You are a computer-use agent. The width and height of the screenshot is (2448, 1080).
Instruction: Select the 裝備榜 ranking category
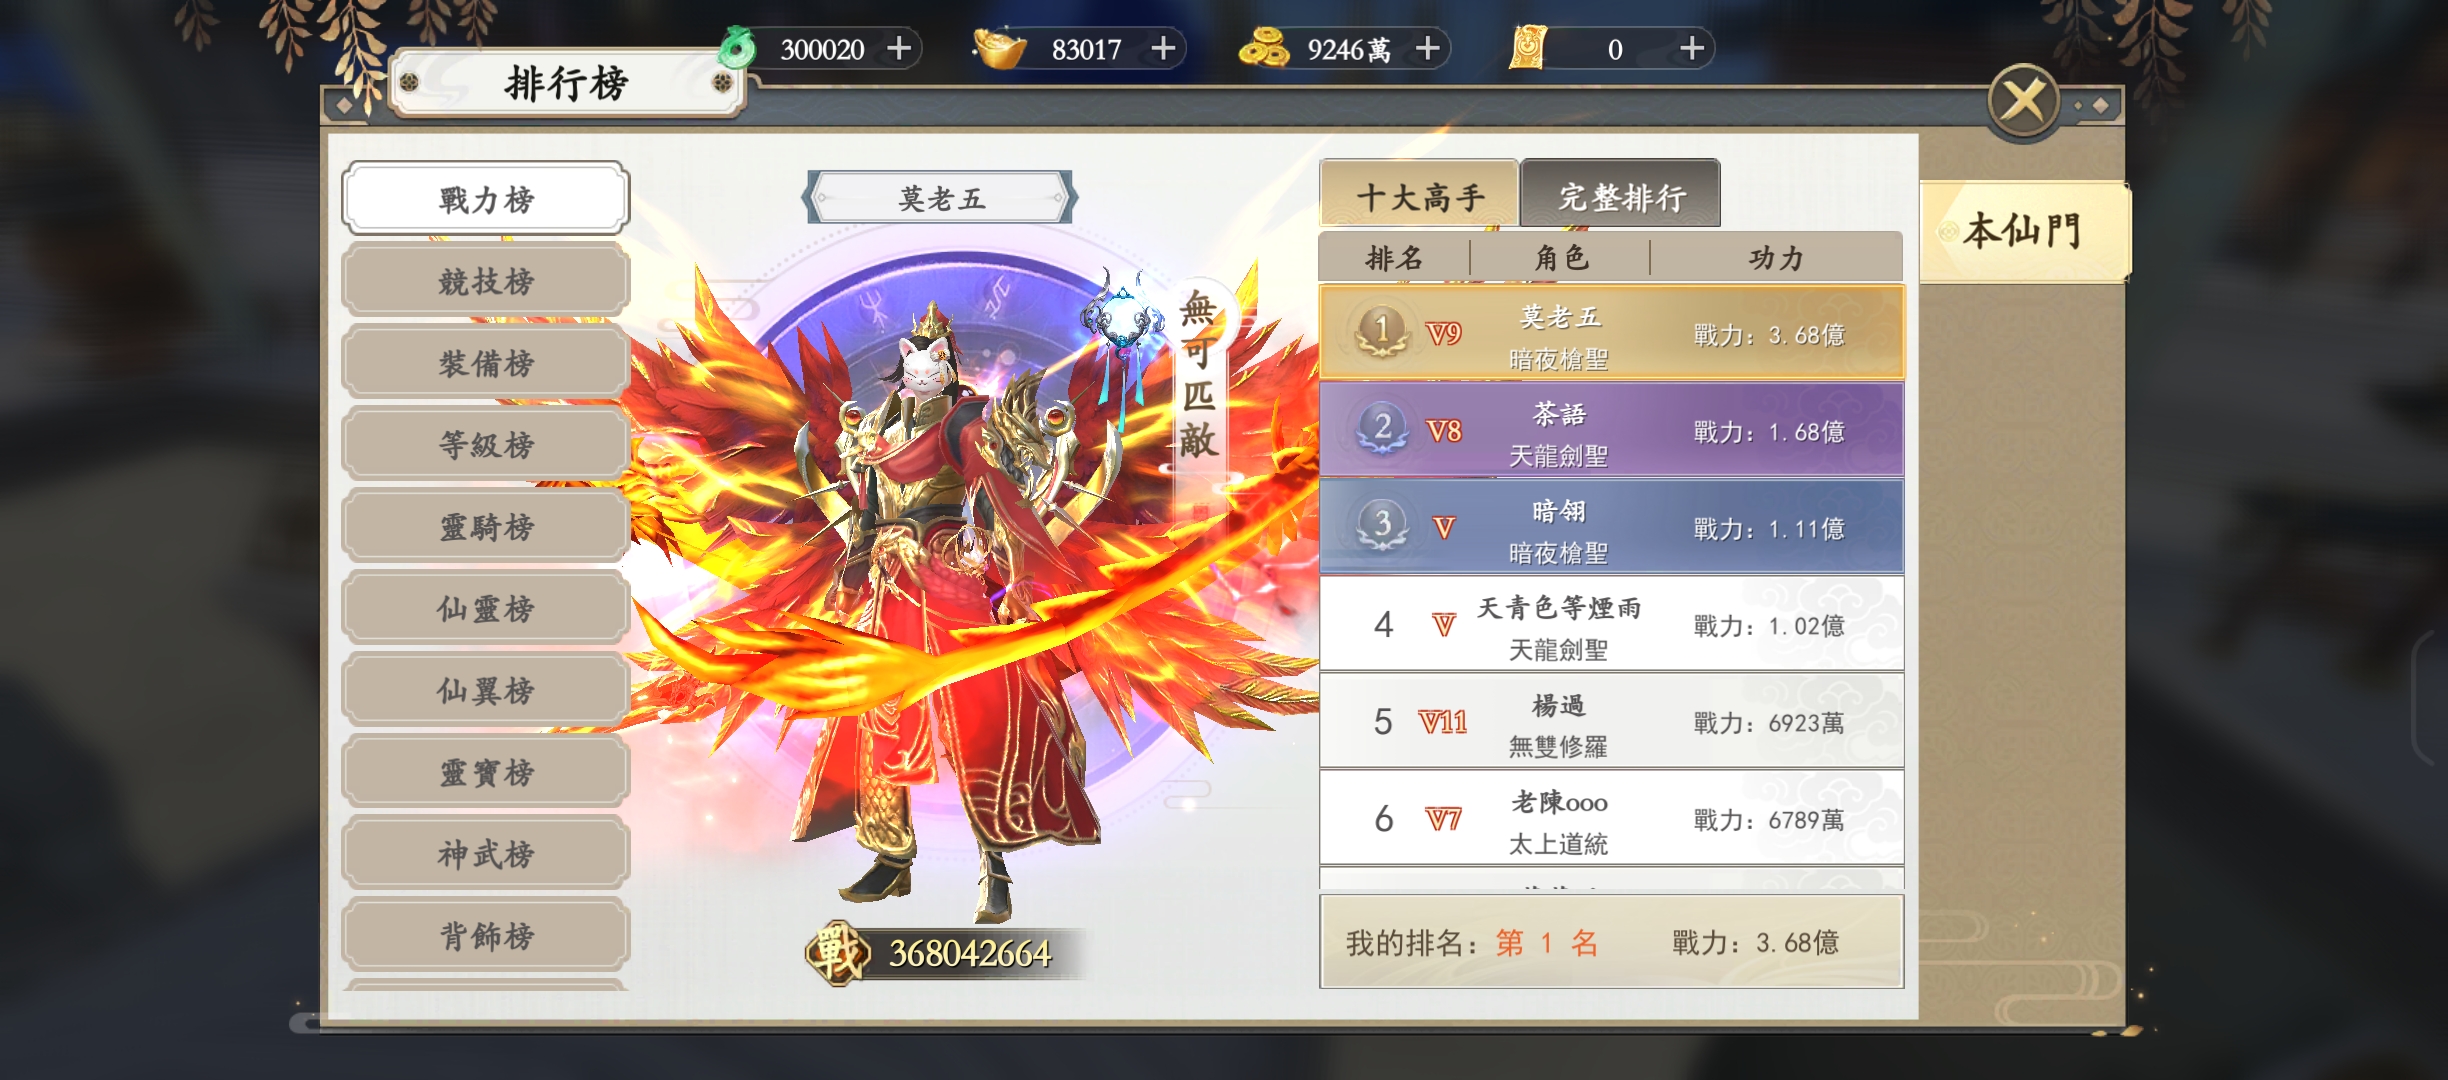pos(486,363)
